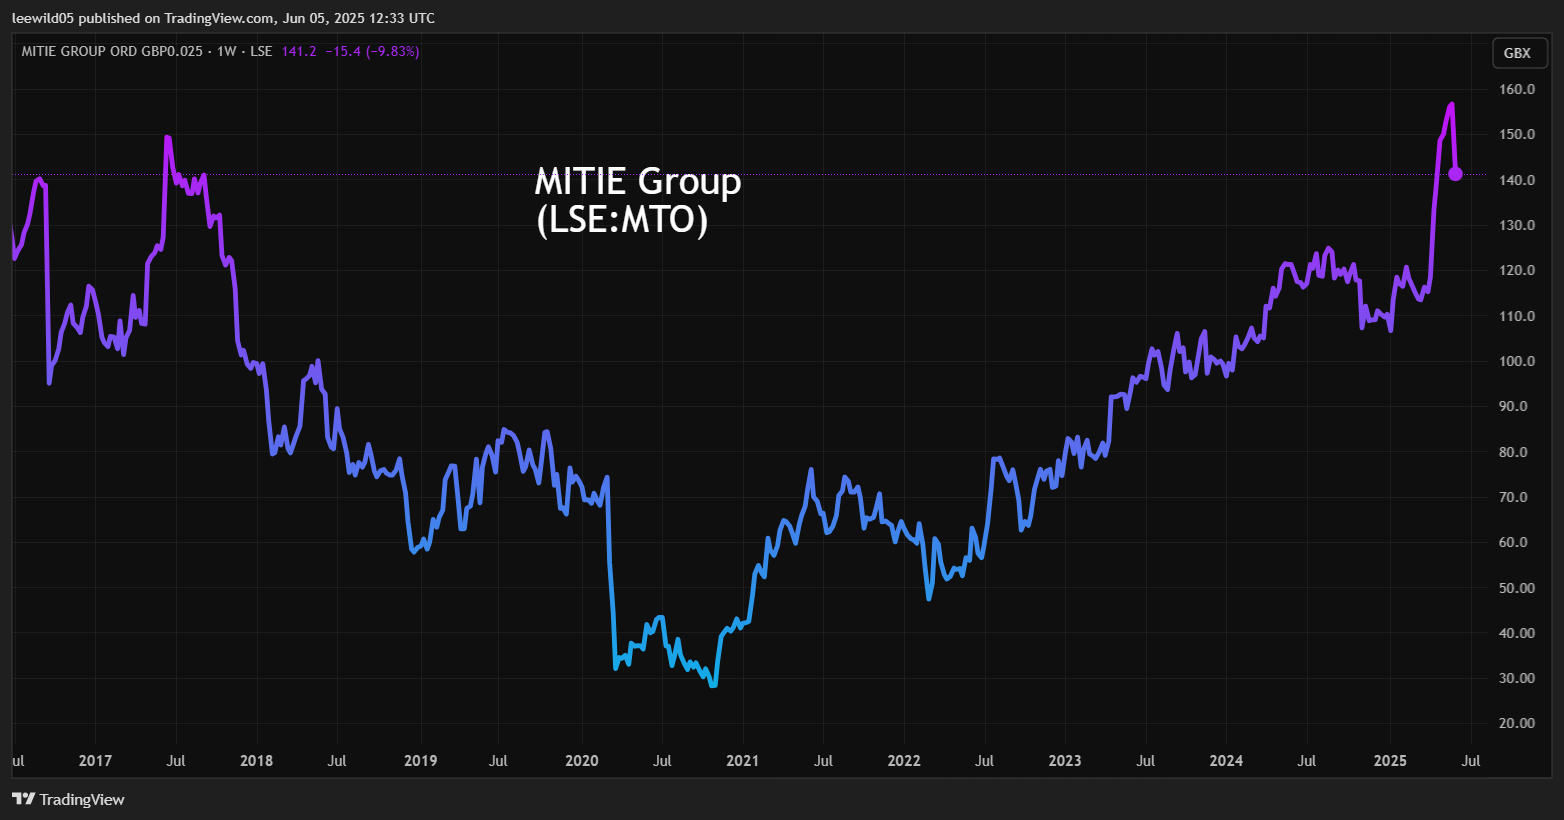Click the 2019 time axis label
The width and height of the screenshot is (1564, 820).
click(x=420, y=761)
